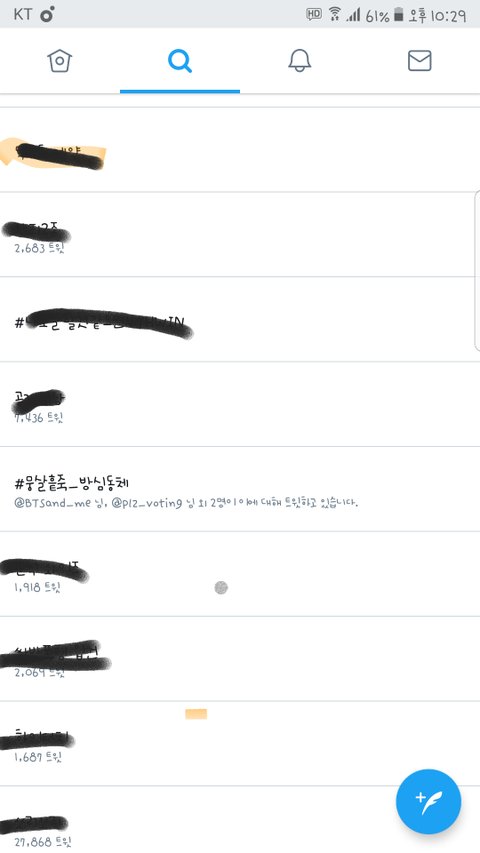Screen dimensions: 480x853
Task: Open the Notifications bell tab
Action: point(299,60)
